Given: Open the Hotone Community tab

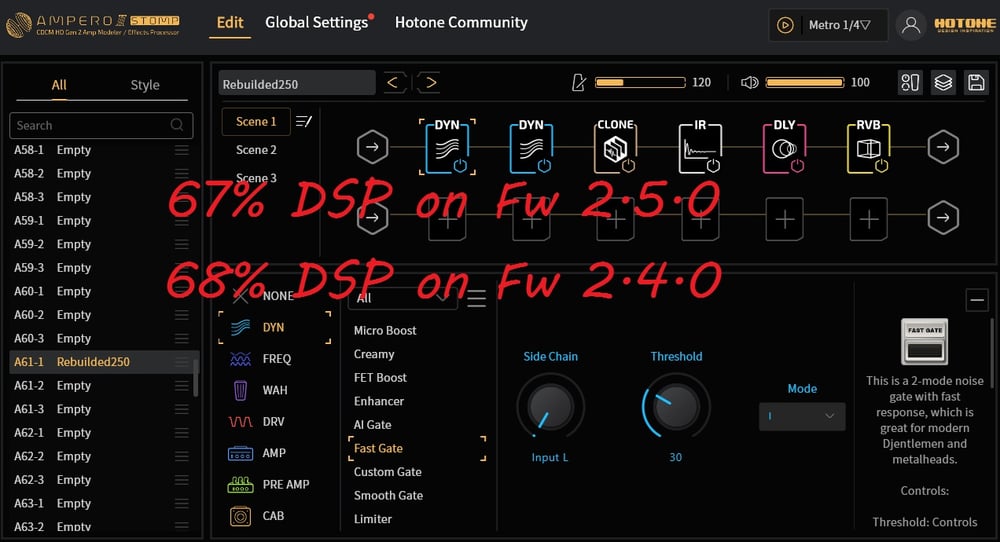Looking at the screenshot, I should coord(461,22).
